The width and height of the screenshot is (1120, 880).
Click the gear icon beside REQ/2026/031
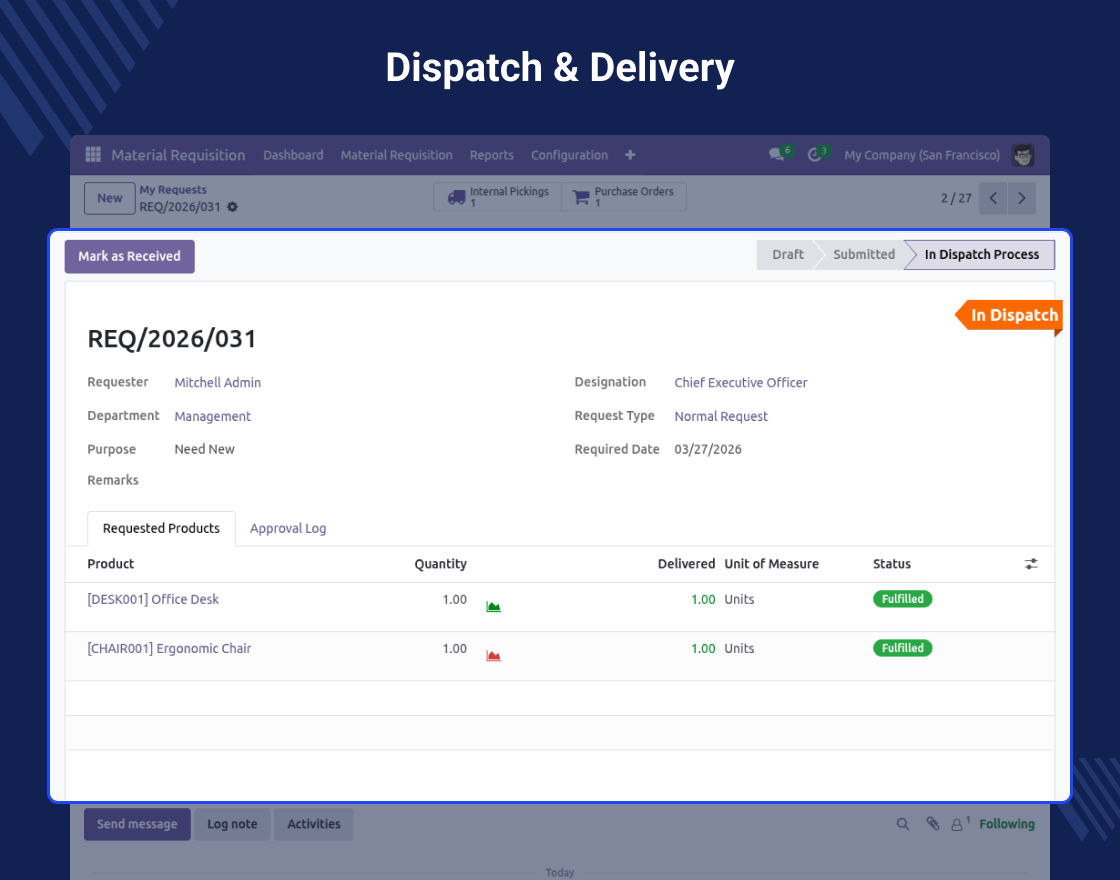233,207
